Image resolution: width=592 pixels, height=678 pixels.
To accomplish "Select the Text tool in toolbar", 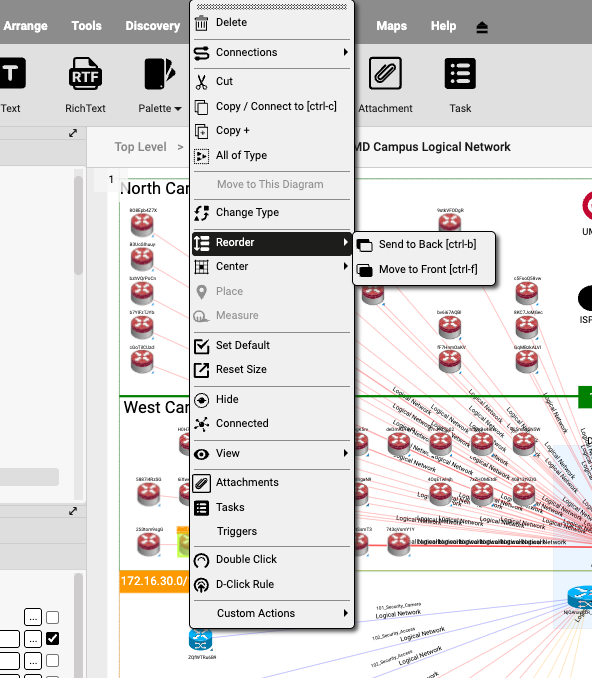I will [x=12, y=85].
